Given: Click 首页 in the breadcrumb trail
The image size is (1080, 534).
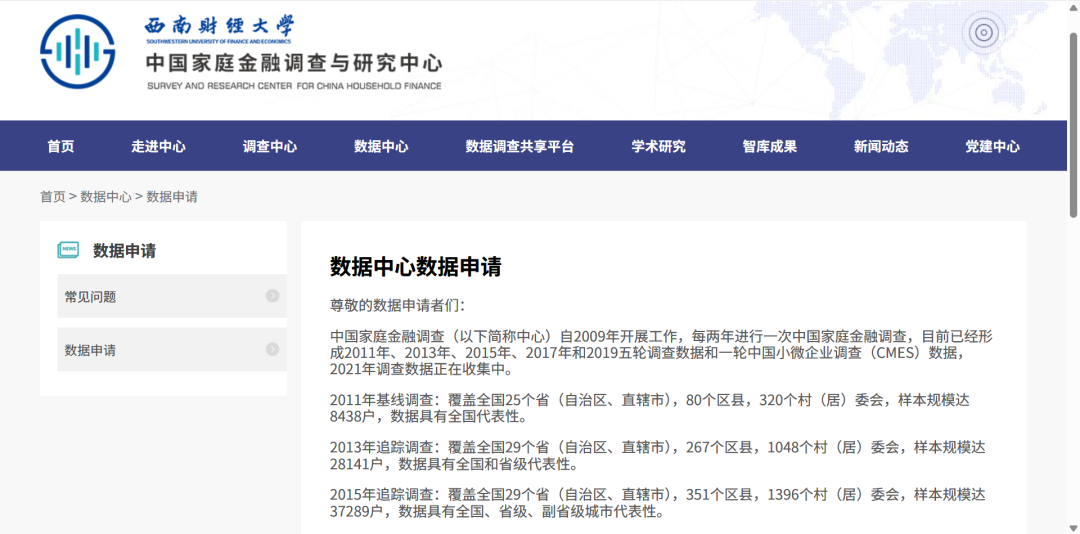Looking at the screenshot, I should 52,197.
